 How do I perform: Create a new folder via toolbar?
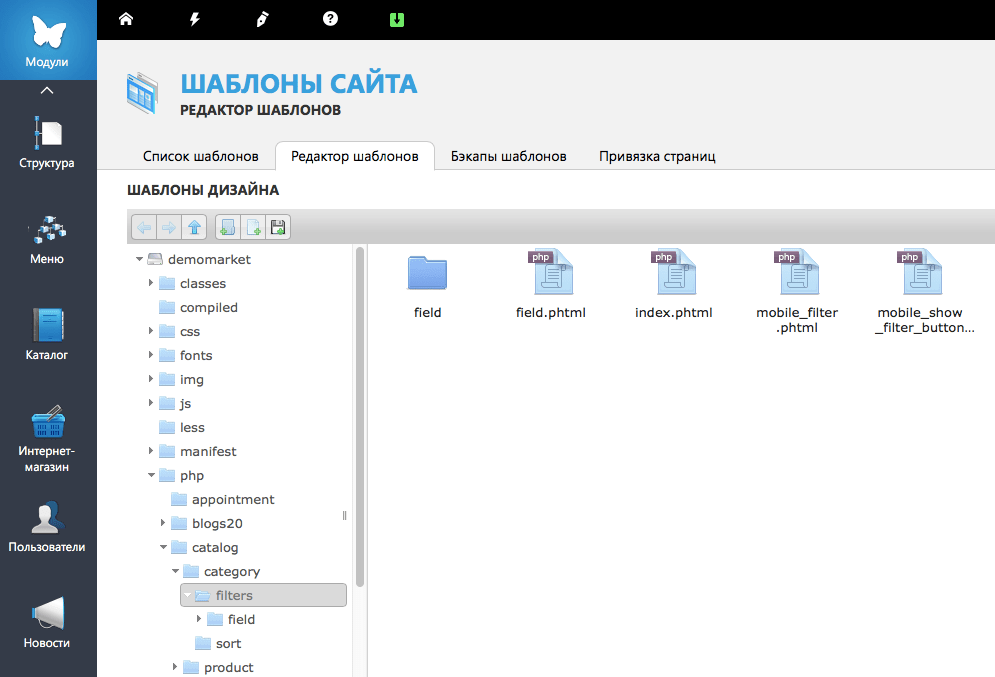tap(228, 227)
